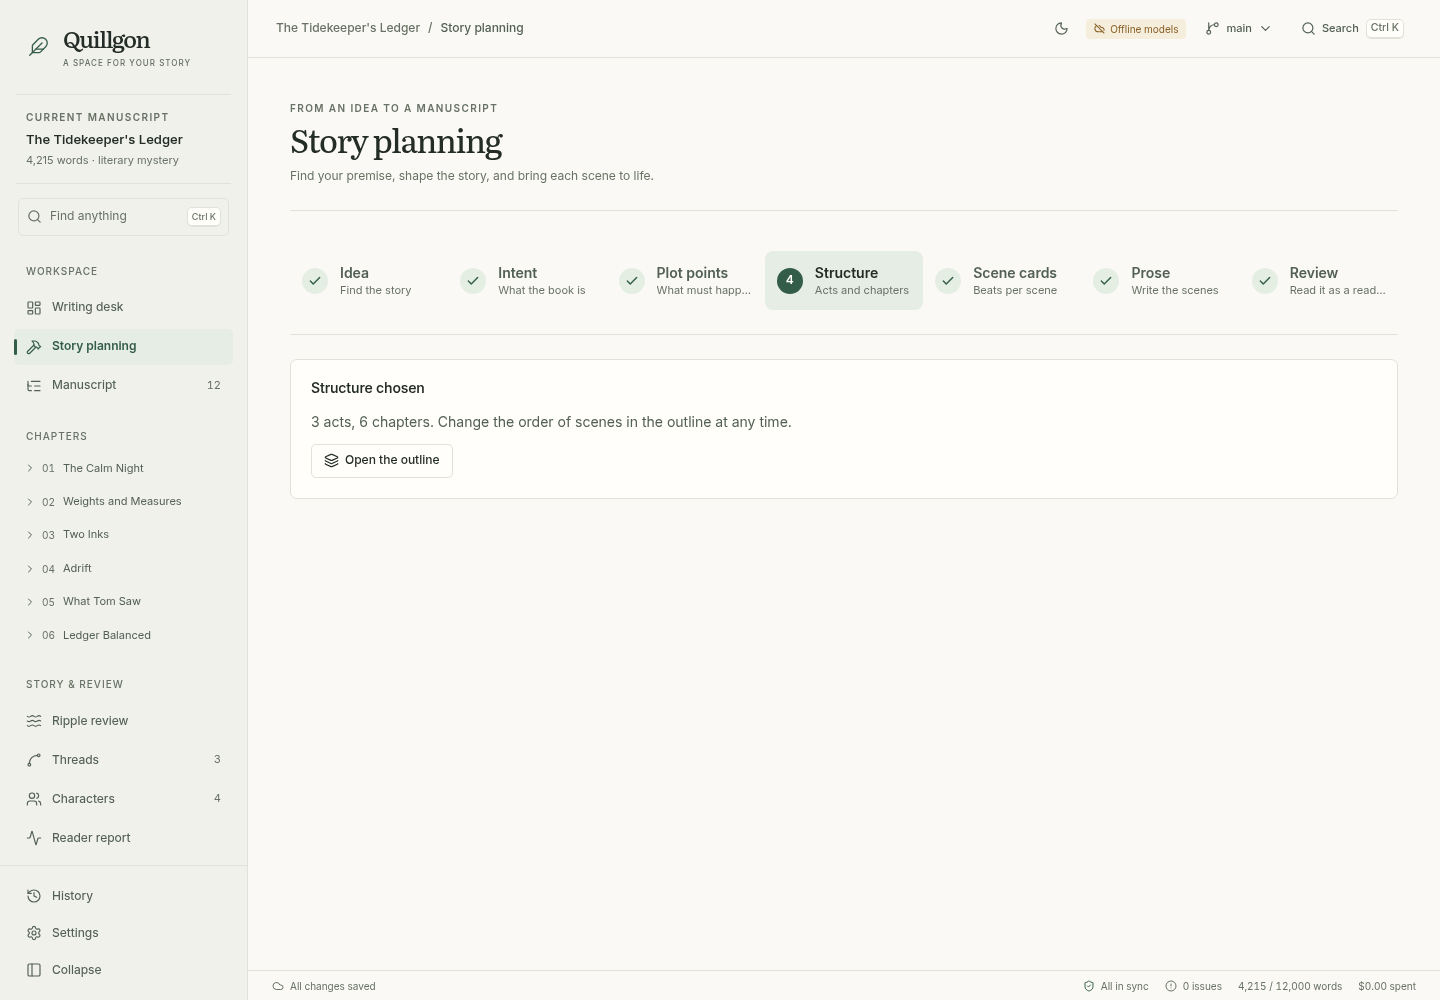Click into the Find anything field
The image size is (1440, 1000).
pos(124,217)
